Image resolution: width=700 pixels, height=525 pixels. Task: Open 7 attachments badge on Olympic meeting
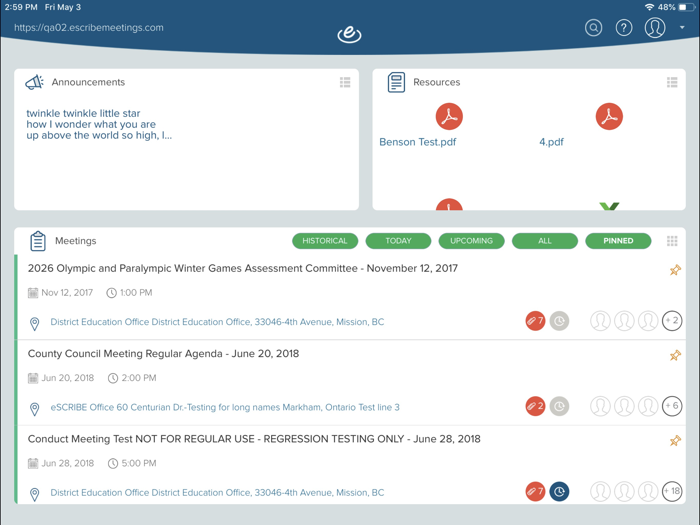point(535,321)
